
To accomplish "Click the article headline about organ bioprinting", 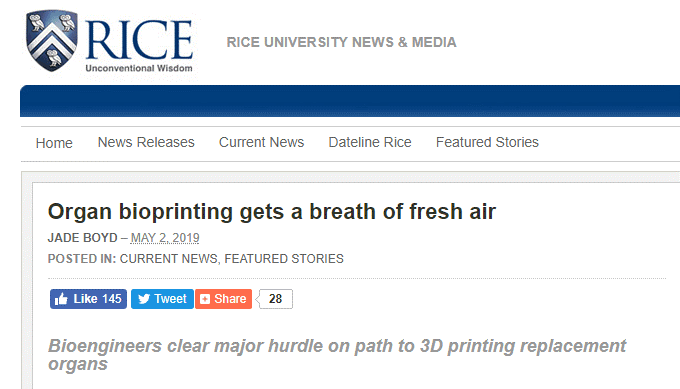I will tap(271, 212).
